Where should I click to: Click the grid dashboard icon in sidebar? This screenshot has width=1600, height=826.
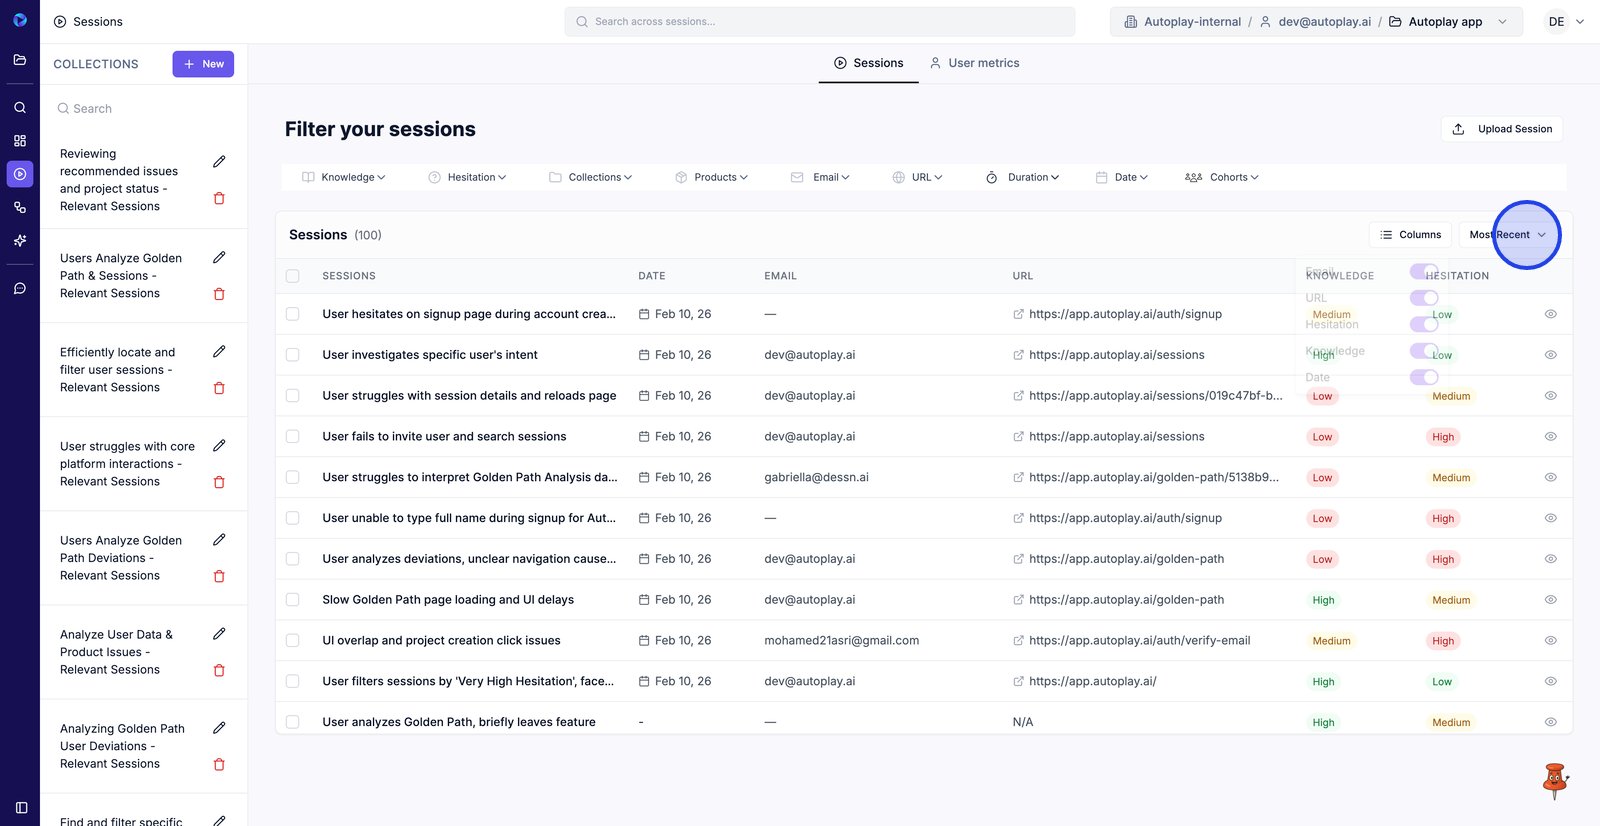[20, 141]
